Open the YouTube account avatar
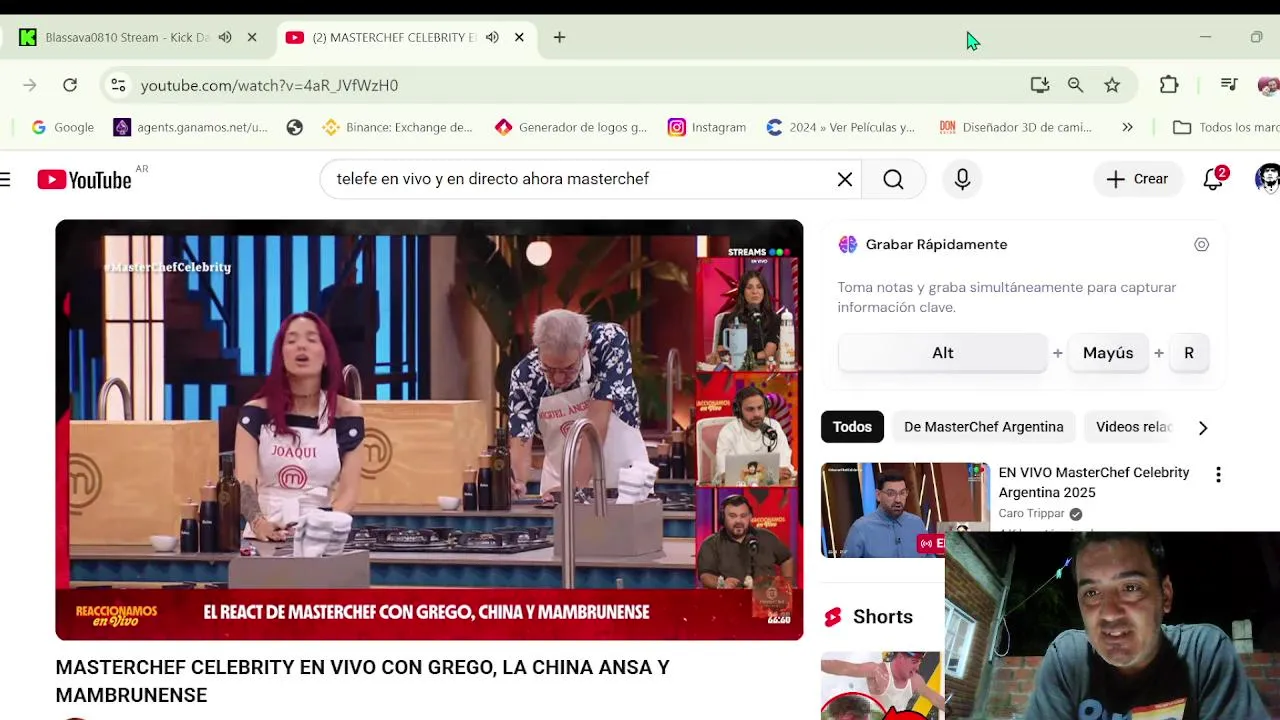 tap(1268, 179)
